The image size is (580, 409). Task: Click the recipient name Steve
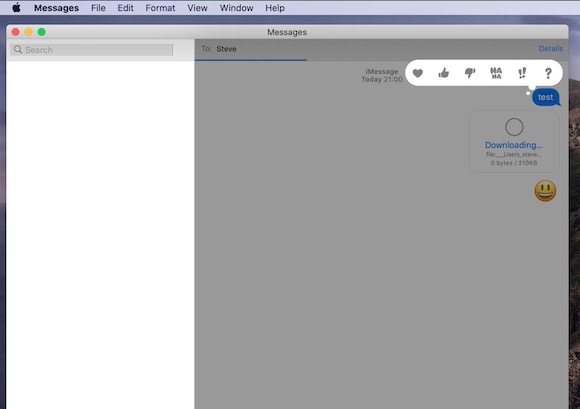pos(226,49)
